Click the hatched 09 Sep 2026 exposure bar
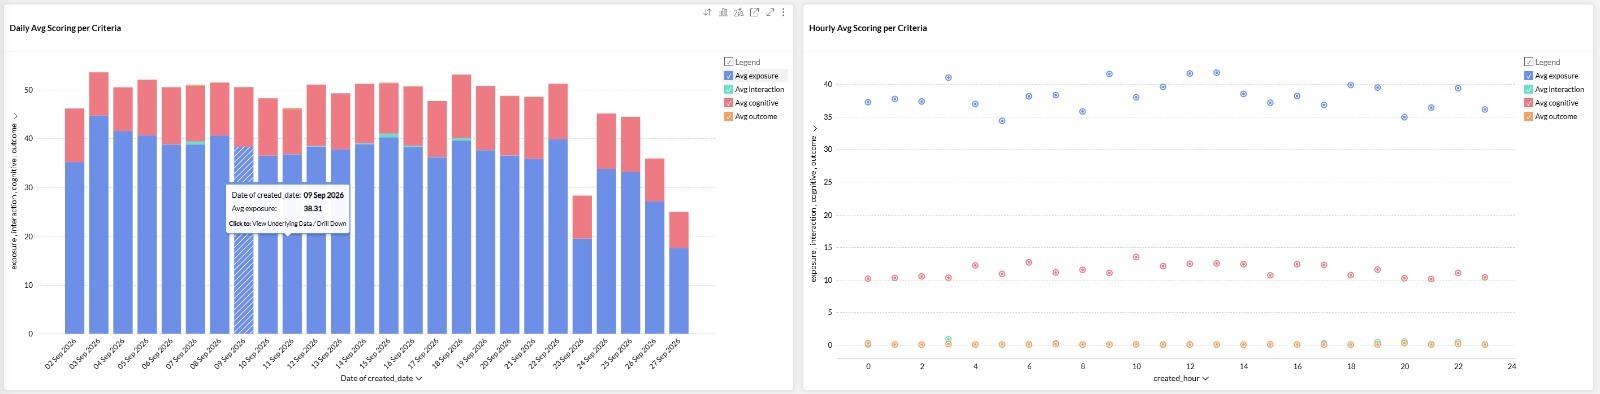 click(244, 240)
